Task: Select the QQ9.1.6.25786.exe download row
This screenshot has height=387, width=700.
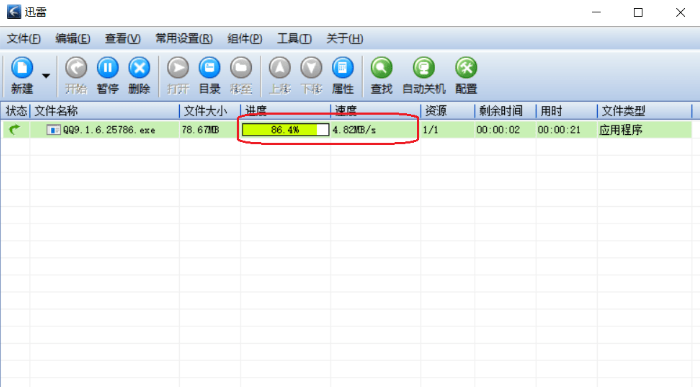Action: [x=346, y=130]
